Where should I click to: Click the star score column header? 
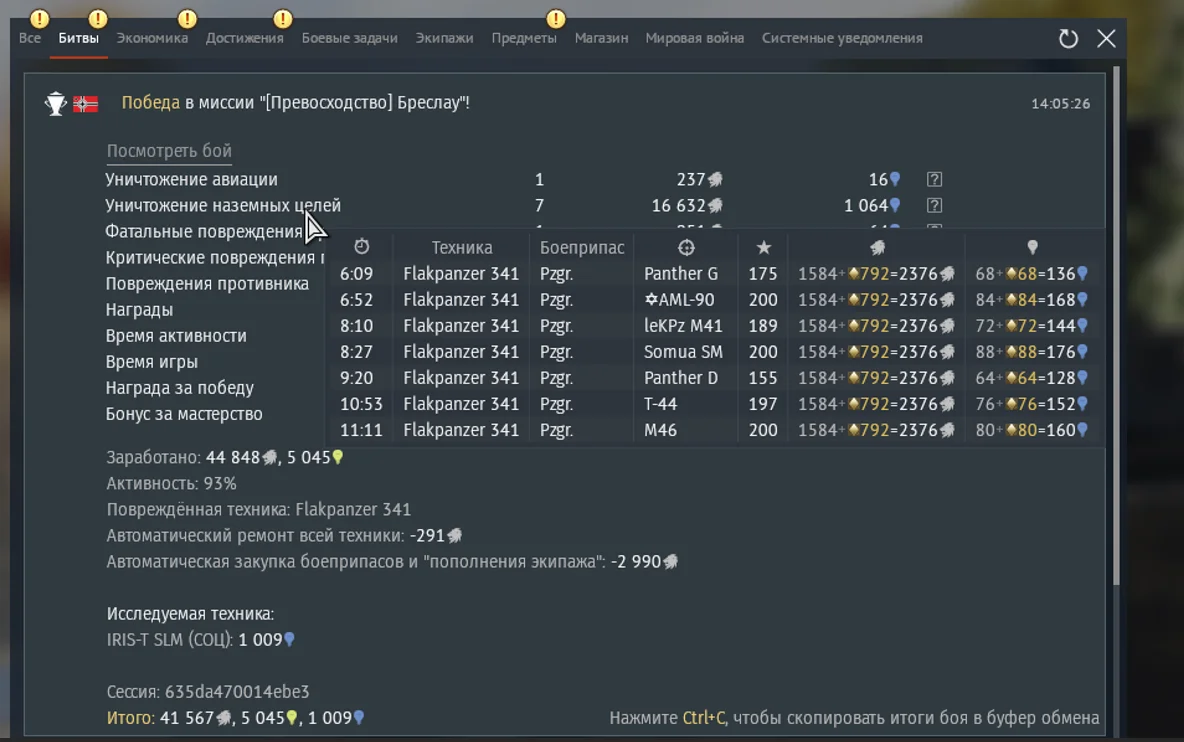click(763, 247)
